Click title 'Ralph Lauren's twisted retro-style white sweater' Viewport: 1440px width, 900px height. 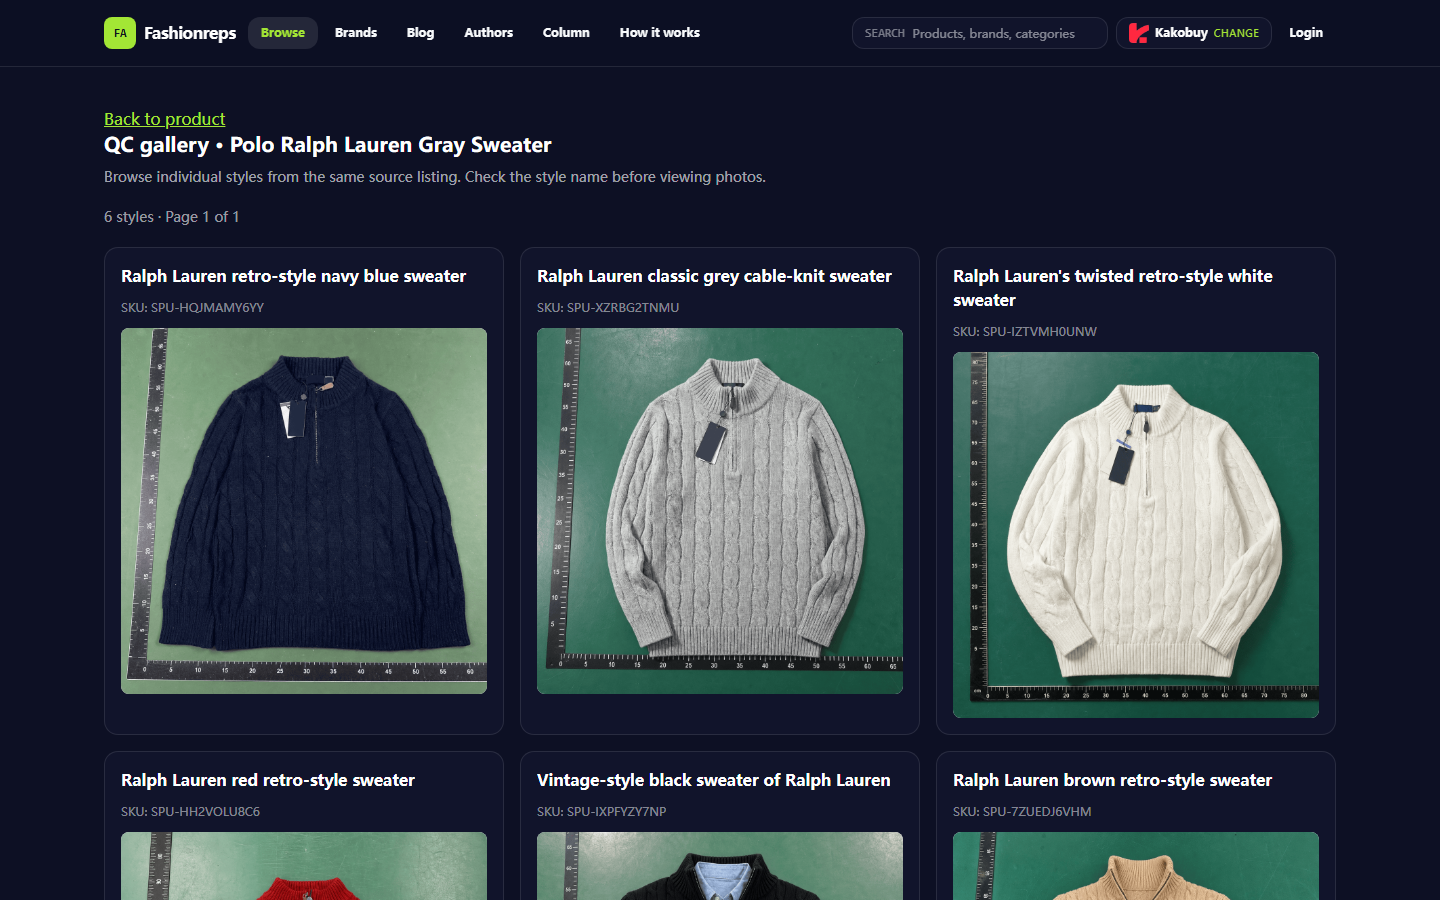click(x=1113, y=288)
